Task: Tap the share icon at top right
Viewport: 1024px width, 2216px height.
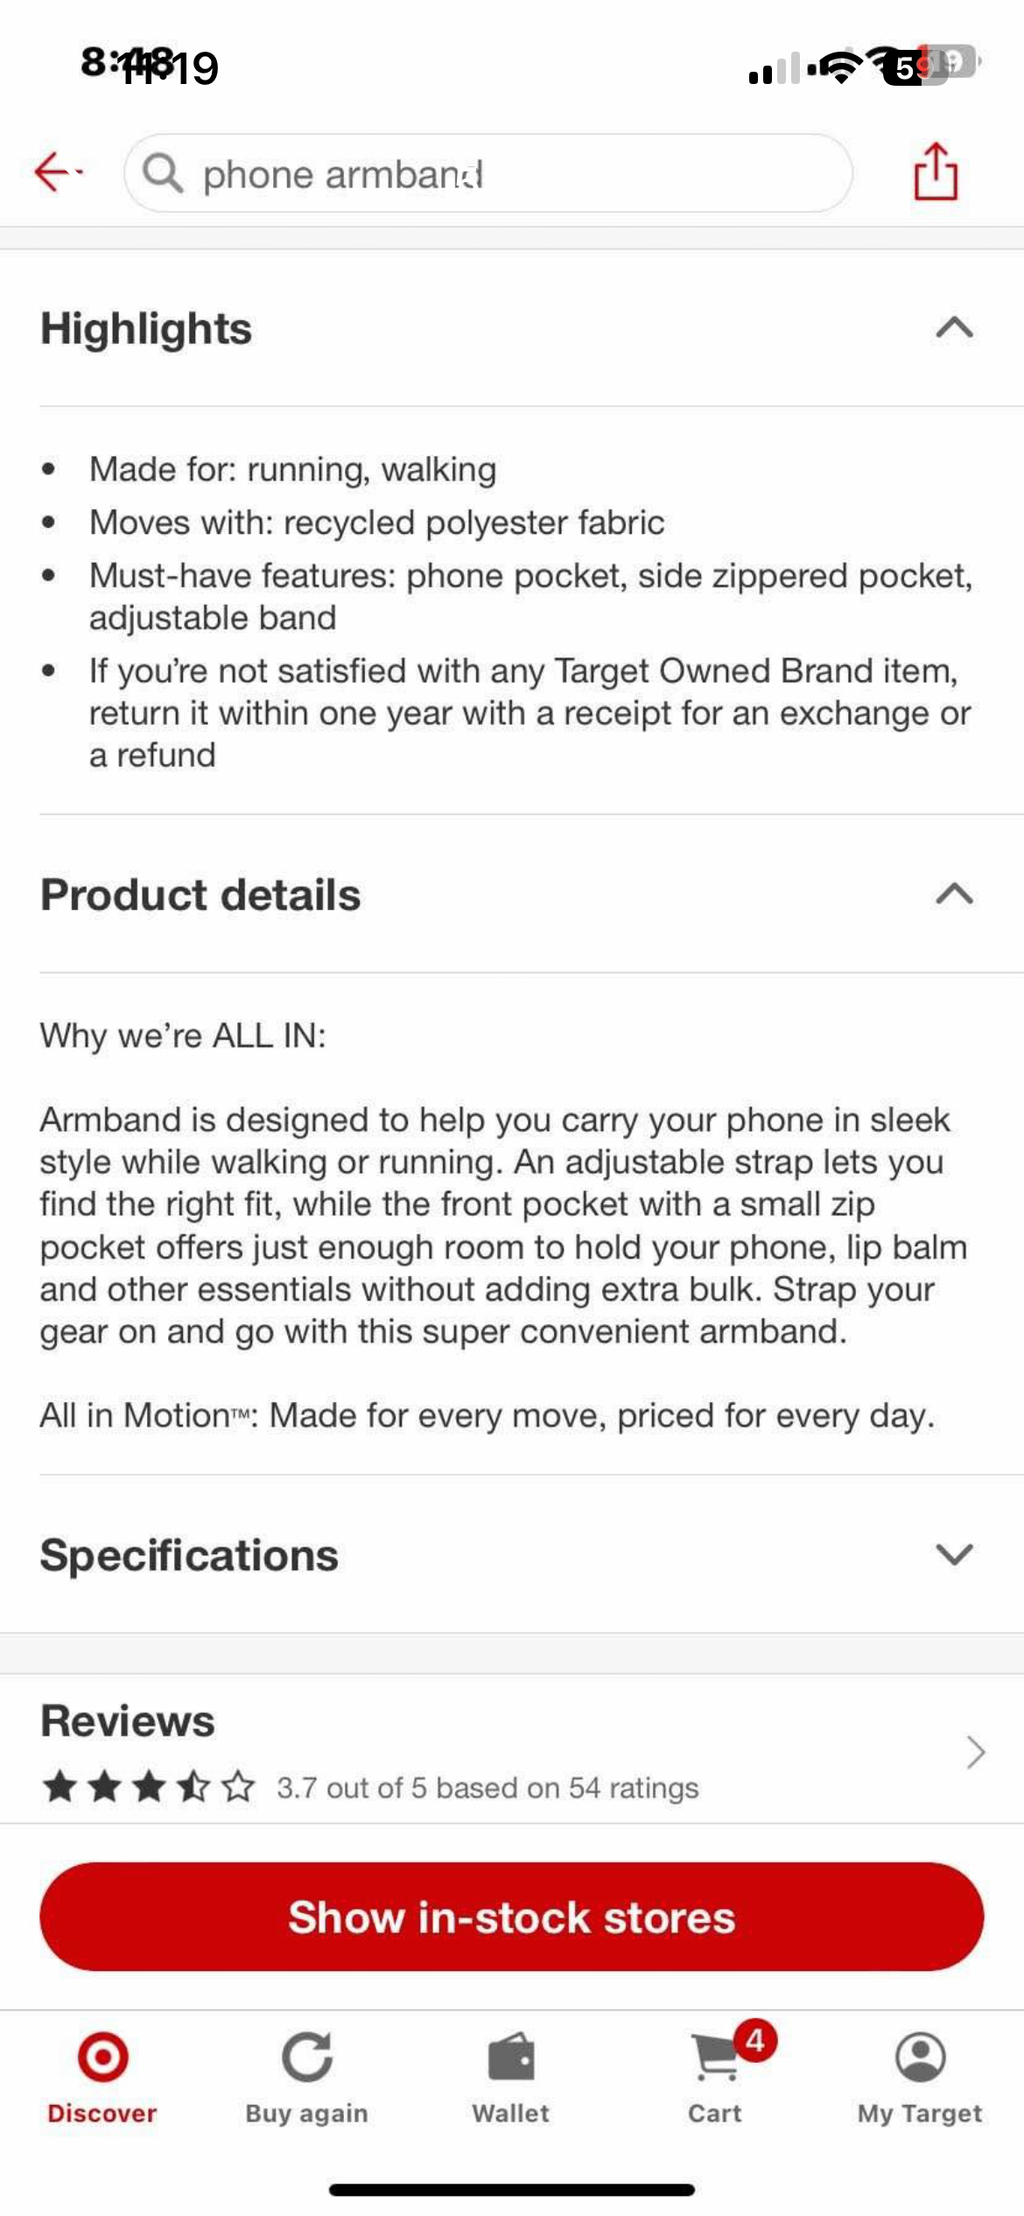Action: (936, 172)
